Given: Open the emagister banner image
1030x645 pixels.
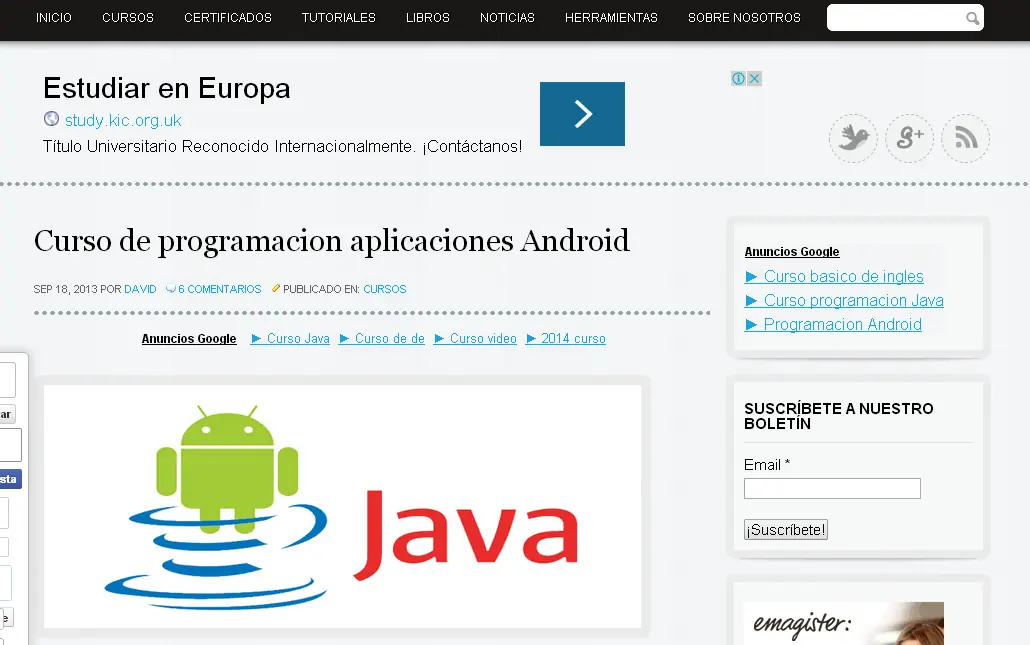Looking at the screenshot, I should point(844,623).
